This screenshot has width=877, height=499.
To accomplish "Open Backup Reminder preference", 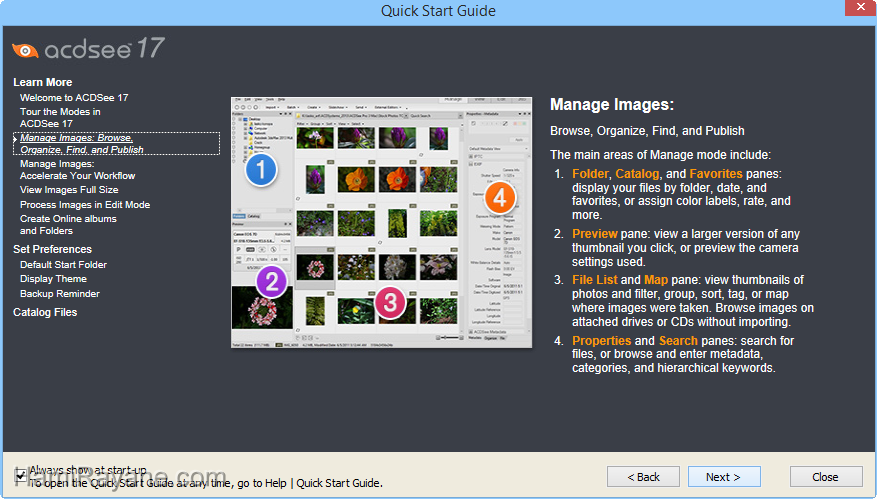I will (x=60, y=294).
